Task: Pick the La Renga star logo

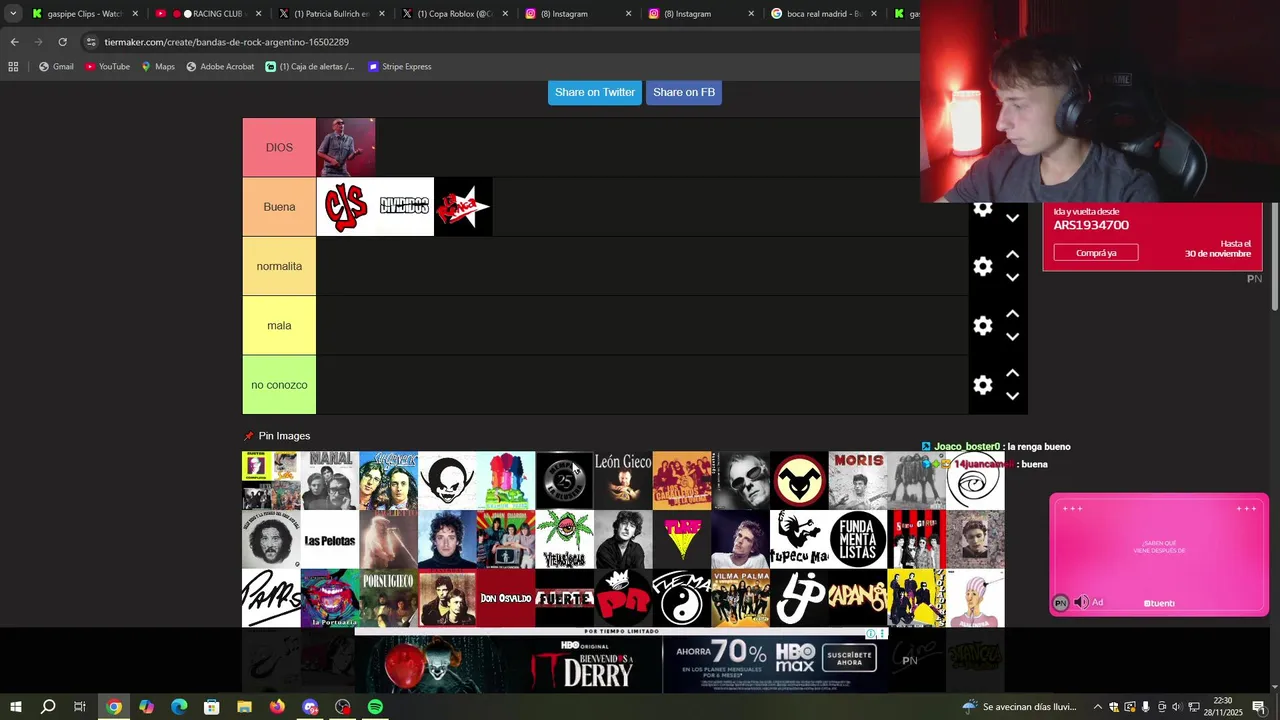Action: [x=463, y=207]
